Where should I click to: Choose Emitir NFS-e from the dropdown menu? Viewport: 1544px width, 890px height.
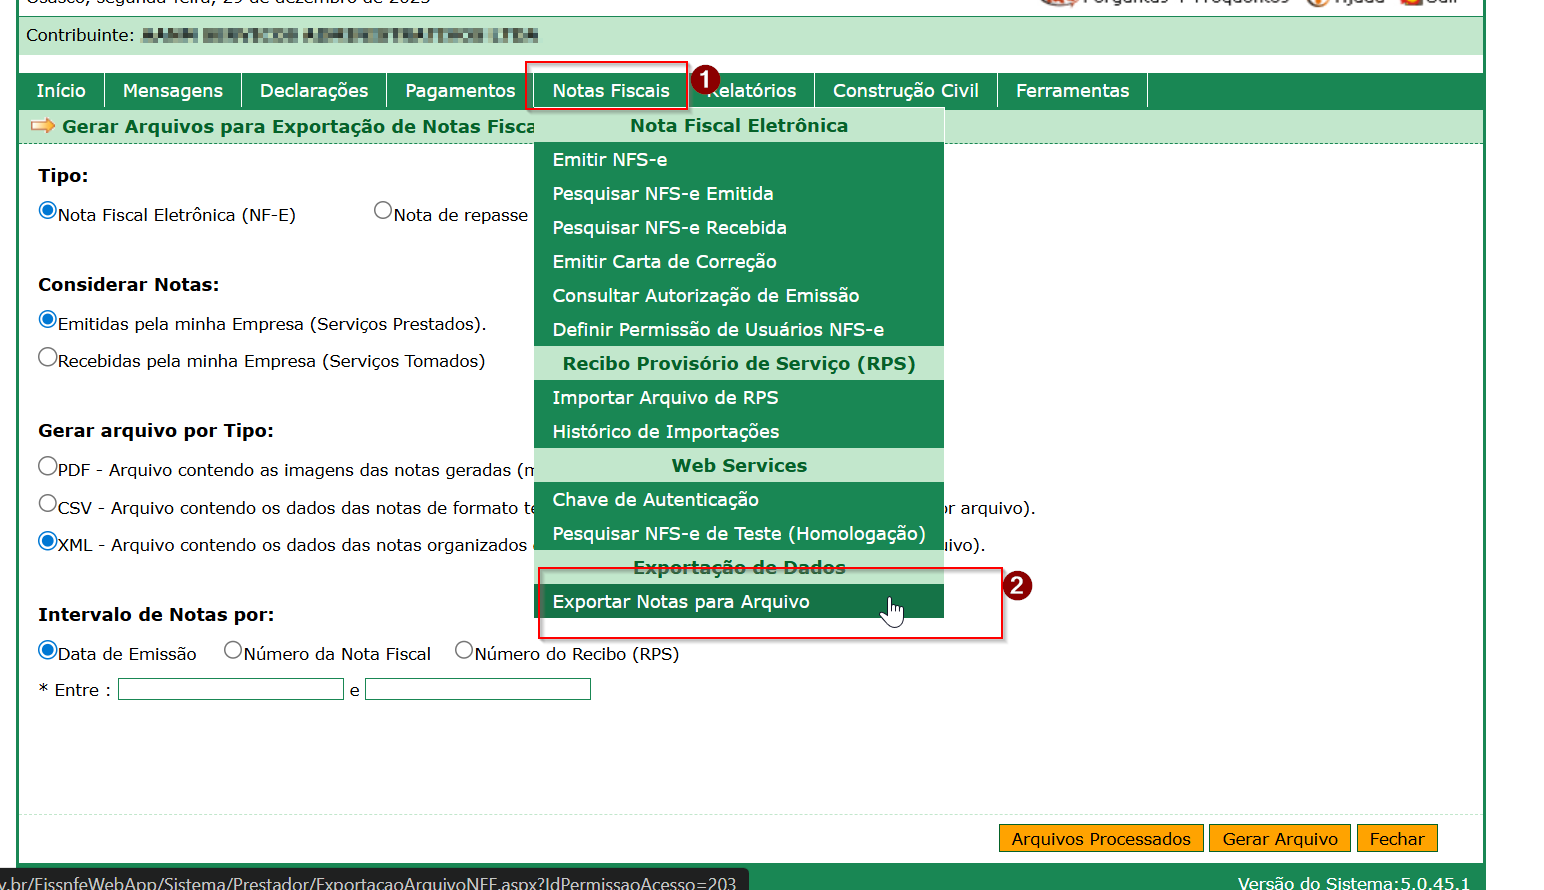(x=610, y=160)
